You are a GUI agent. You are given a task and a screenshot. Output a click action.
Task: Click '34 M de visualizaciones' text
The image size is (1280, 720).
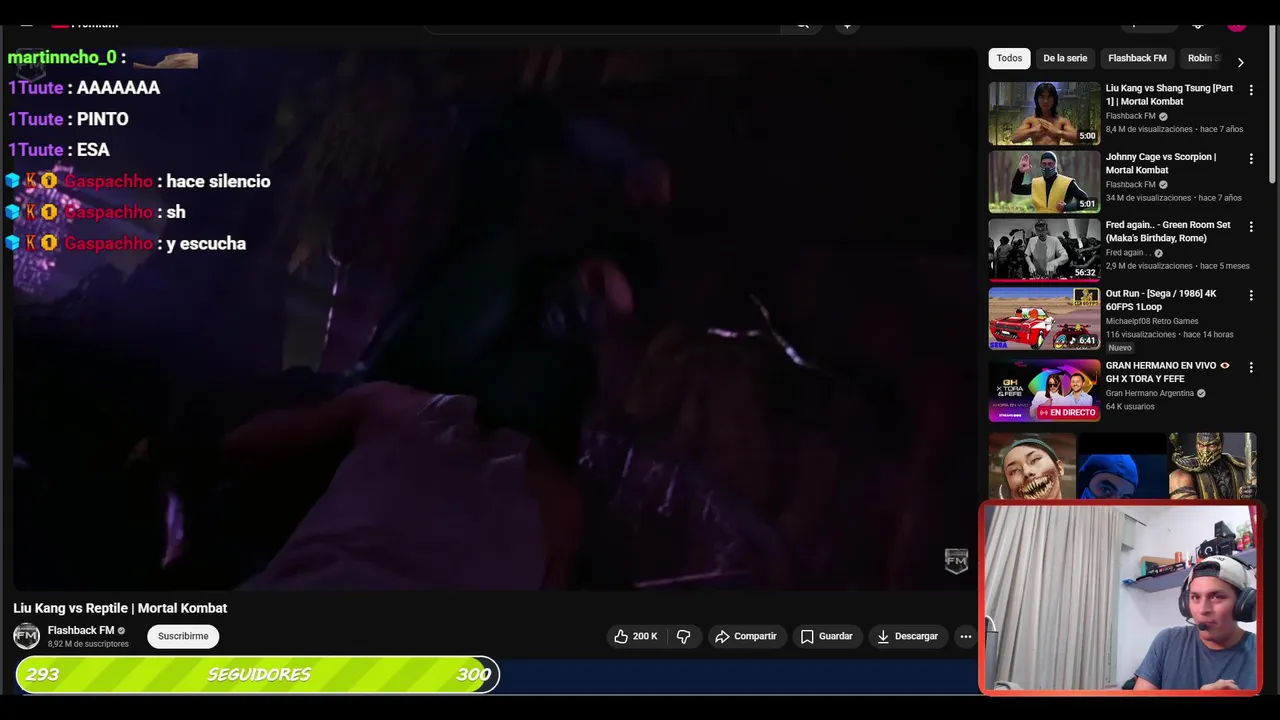pyautogui.click(x=1149, y=198)
